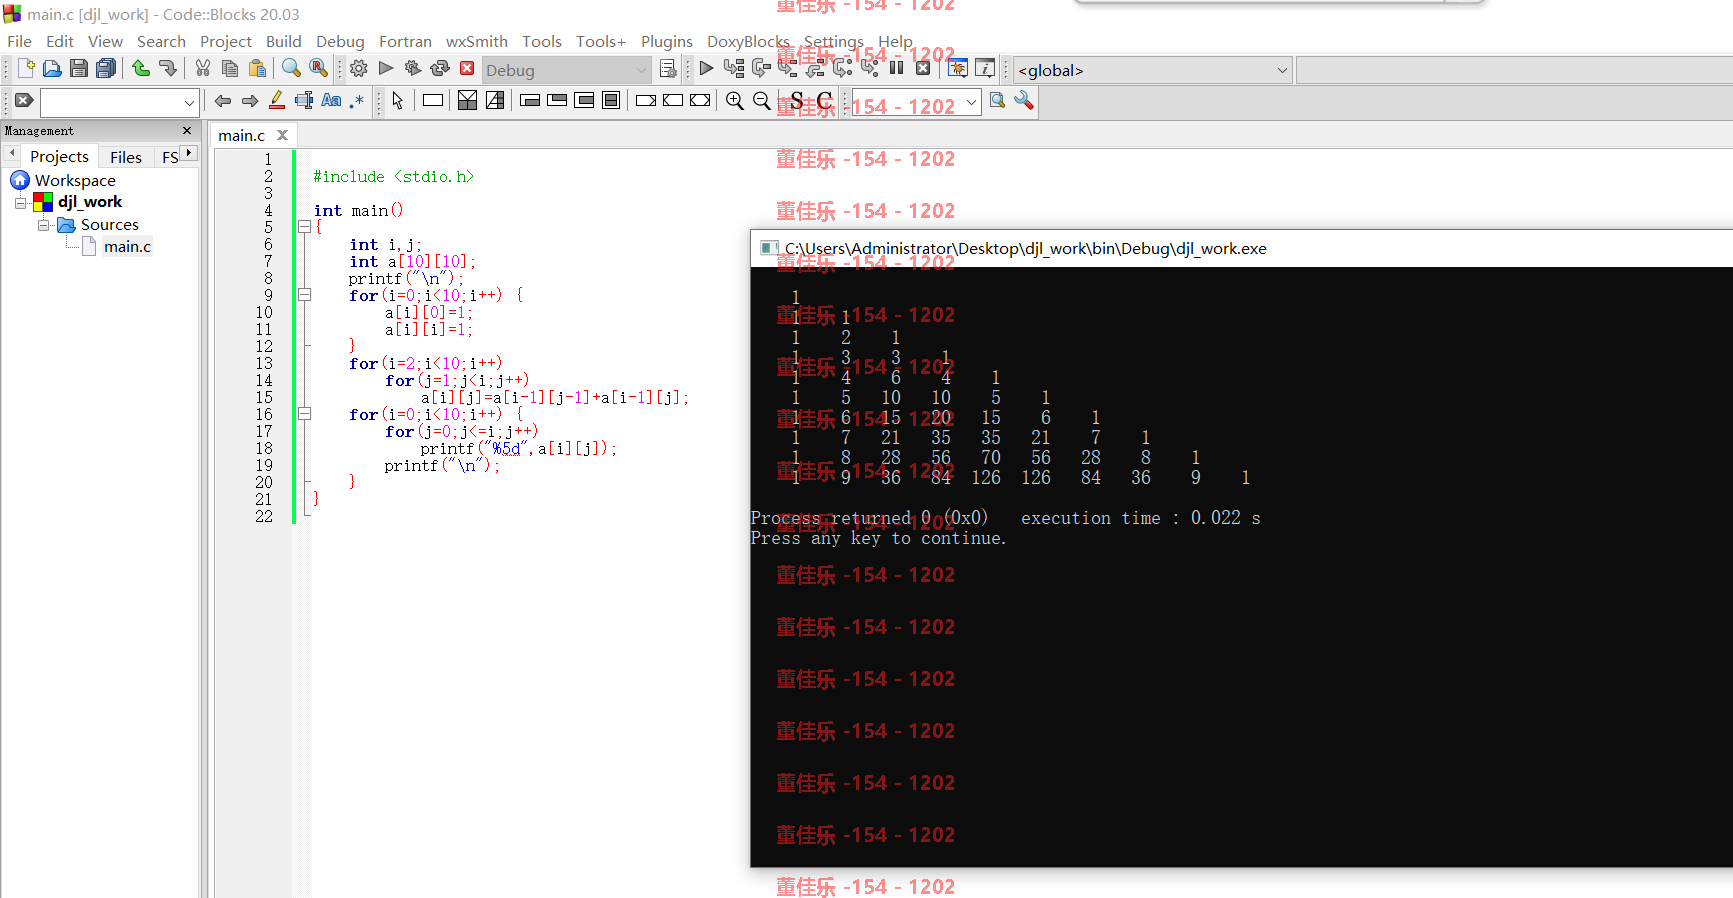Run the program with the green play icon
Viewport: 1733px width, 898px height.
tap(386, 68)
